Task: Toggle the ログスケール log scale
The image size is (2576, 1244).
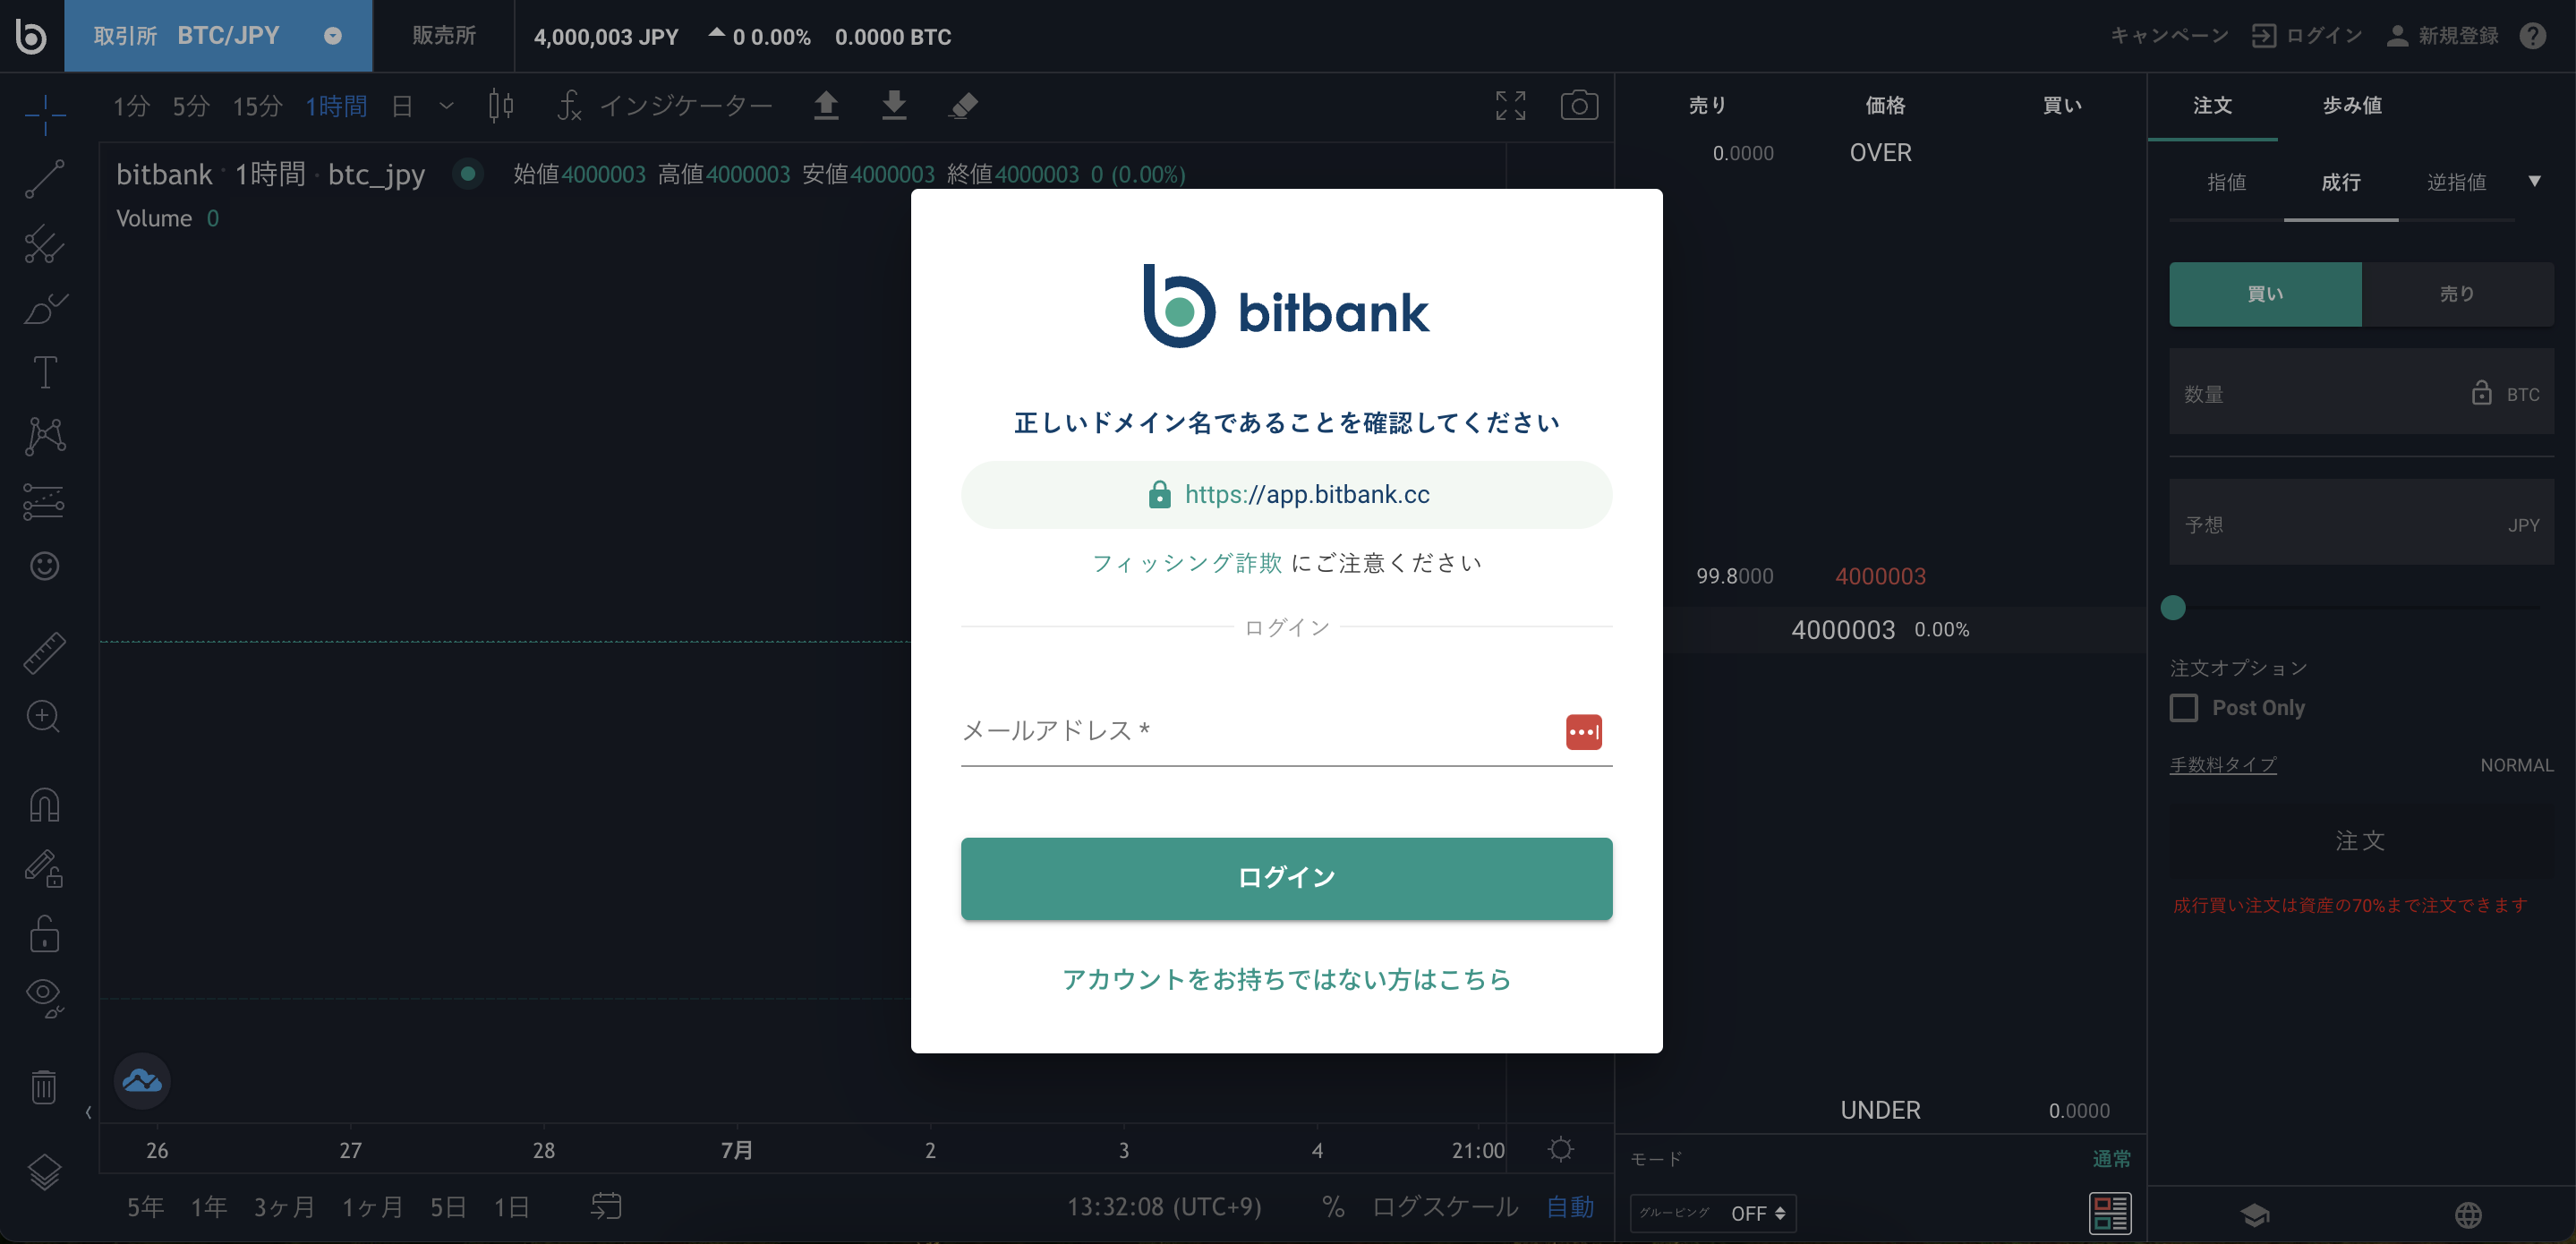Action: click(x=1446, y=1206)
